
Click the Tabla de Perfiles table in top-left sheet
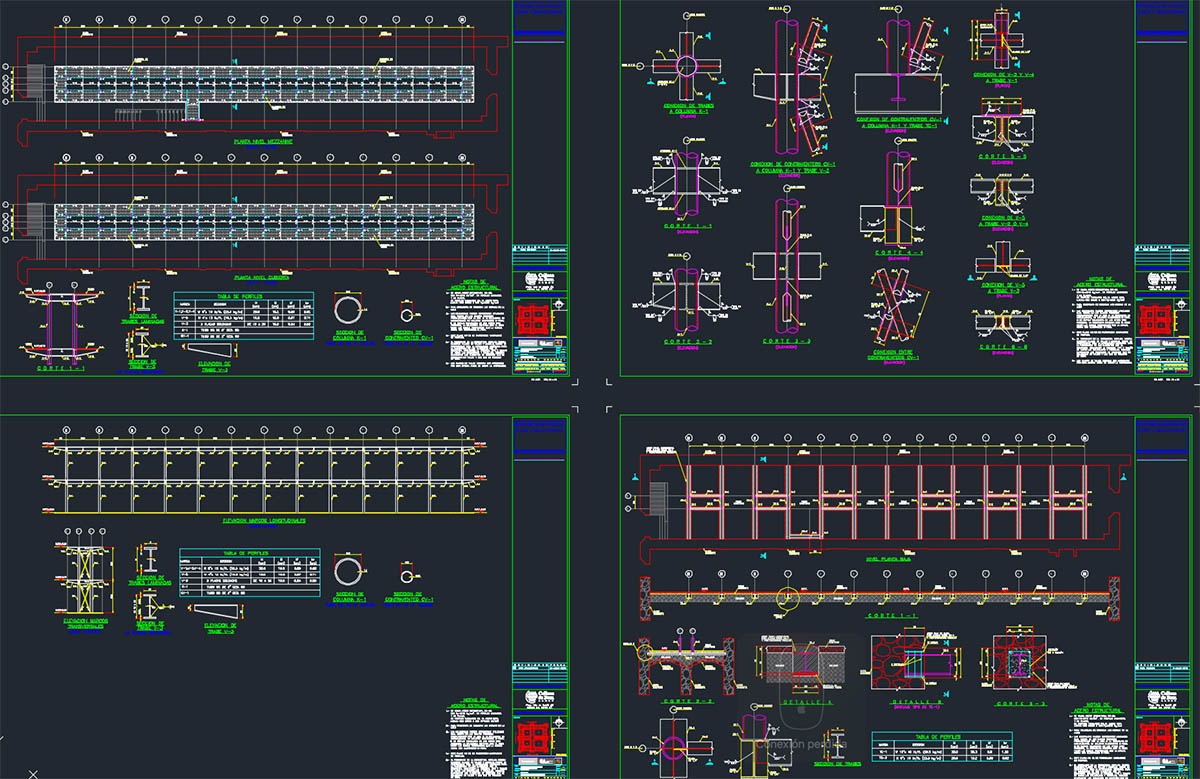tap(243, 315)
